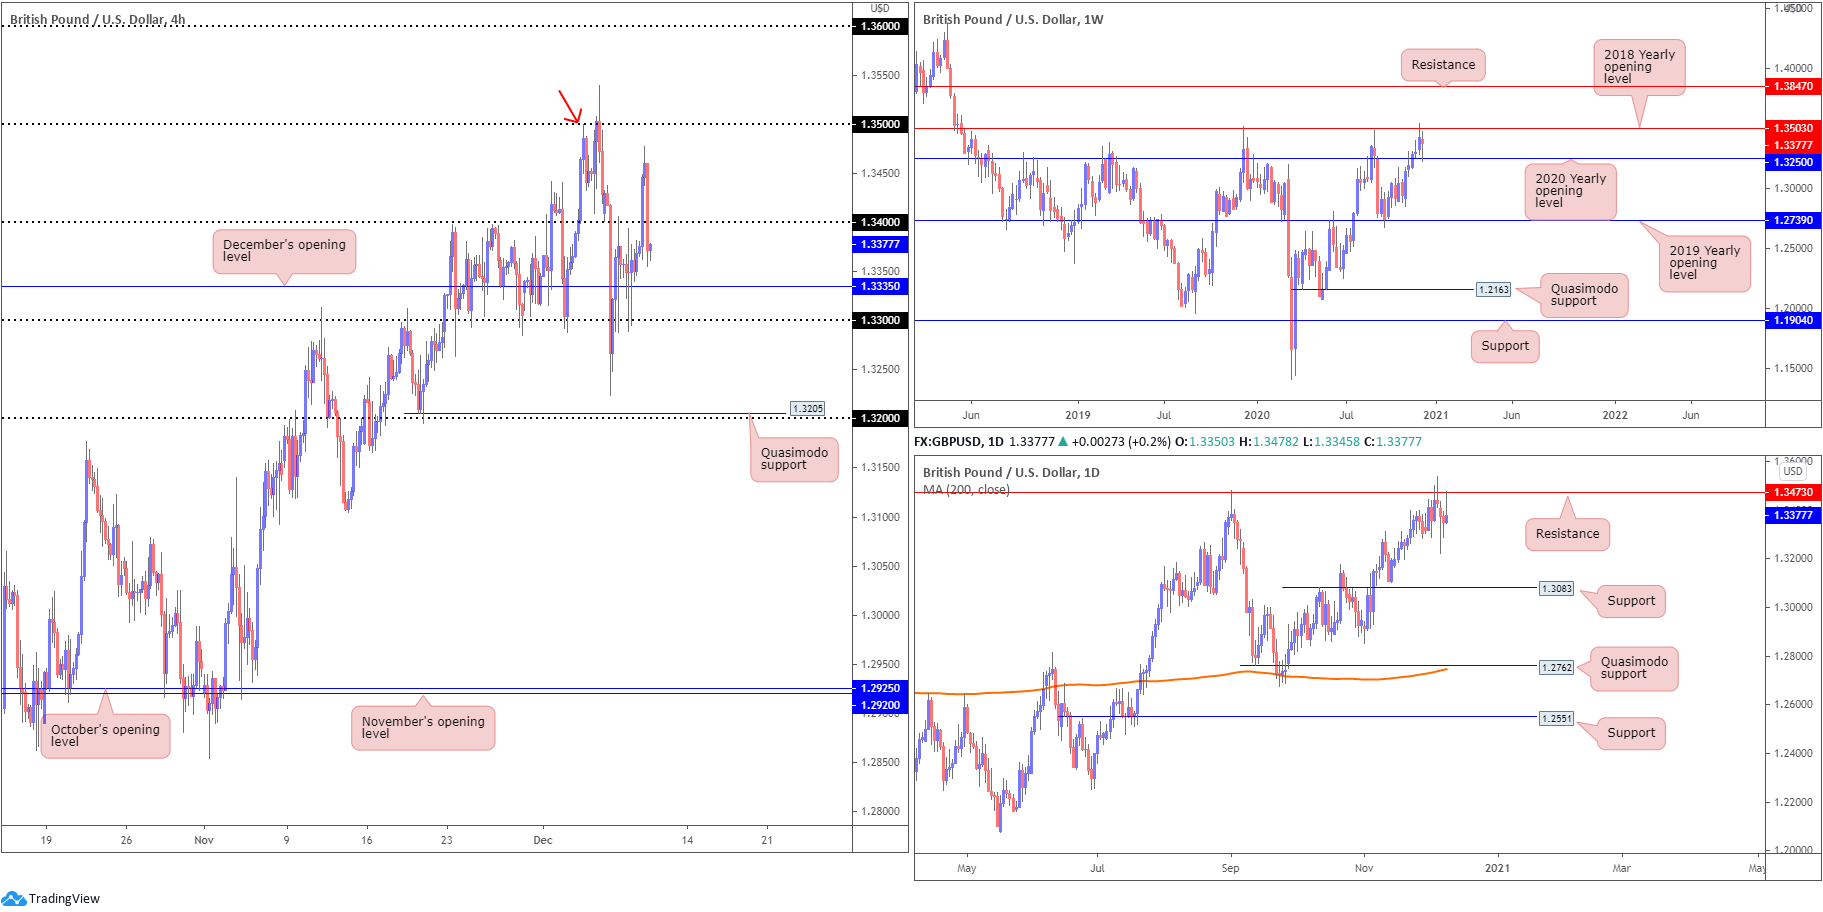Click the British Pound / U.S. Dollar, 1W title
1823x912 pixels.
(x=1012, y=20)
